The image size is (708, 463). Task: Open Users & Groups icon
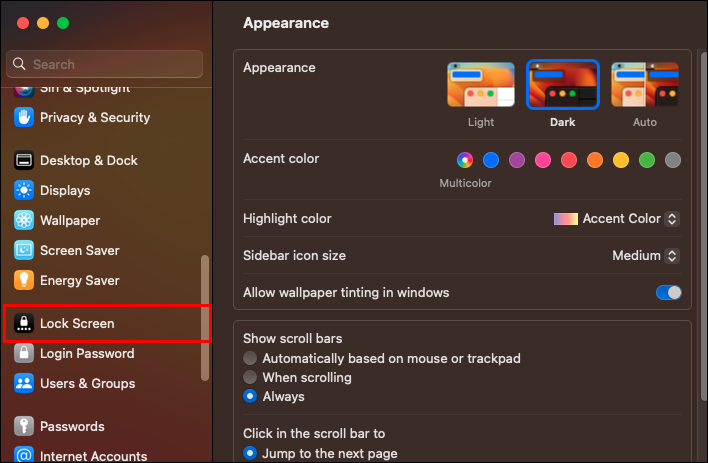(24, 383)
